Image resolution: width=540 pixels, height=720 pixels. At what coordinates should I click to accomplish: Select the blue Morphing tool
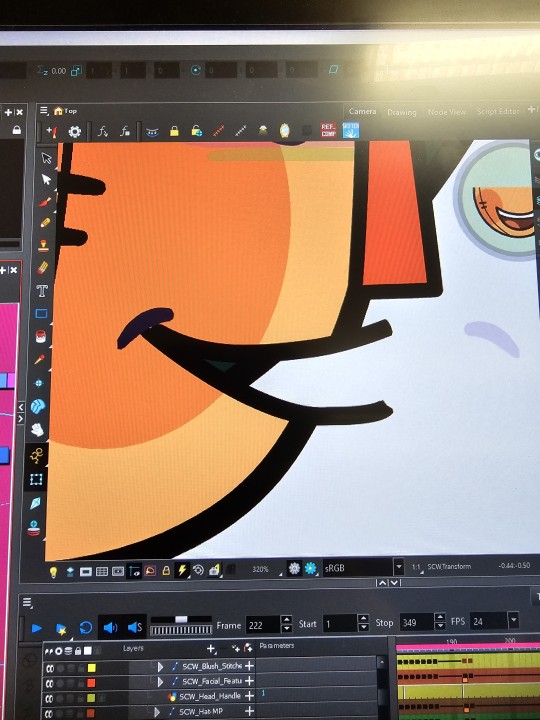tap(38, 406)
